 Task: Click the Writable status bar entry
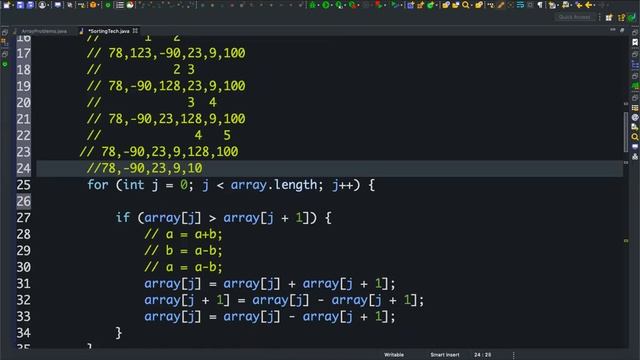tap(394, 355)
